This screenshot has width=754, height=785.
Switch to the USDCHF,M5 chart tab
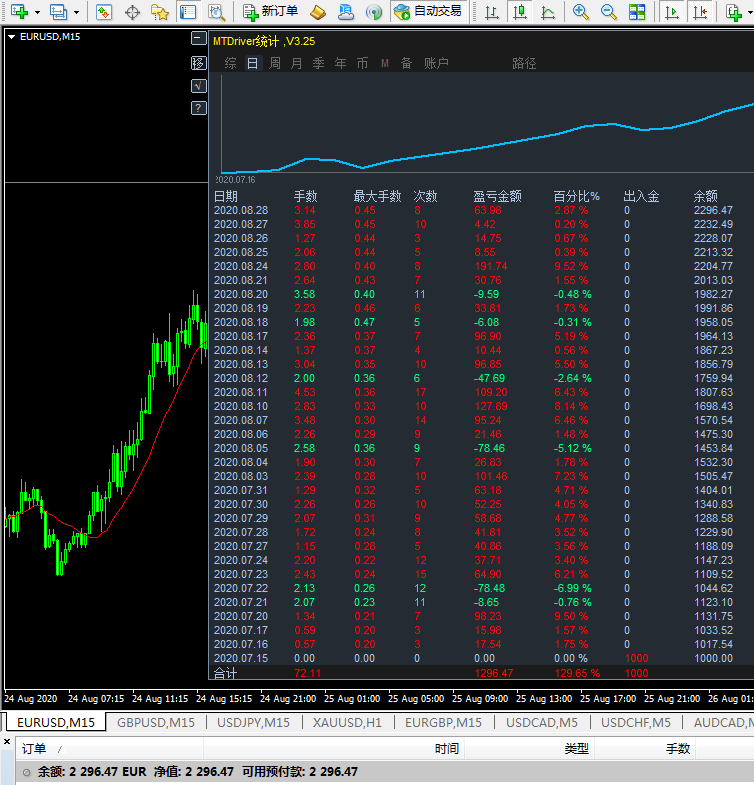tap(636, 722)
